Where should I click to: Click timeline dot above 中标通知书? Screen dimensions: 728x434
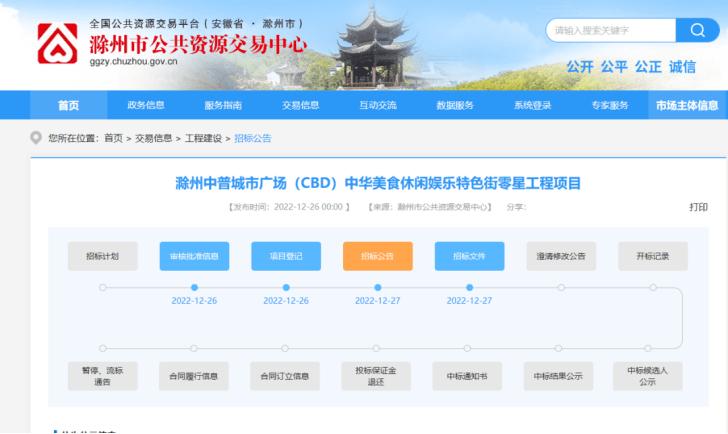tap(467, 348)
